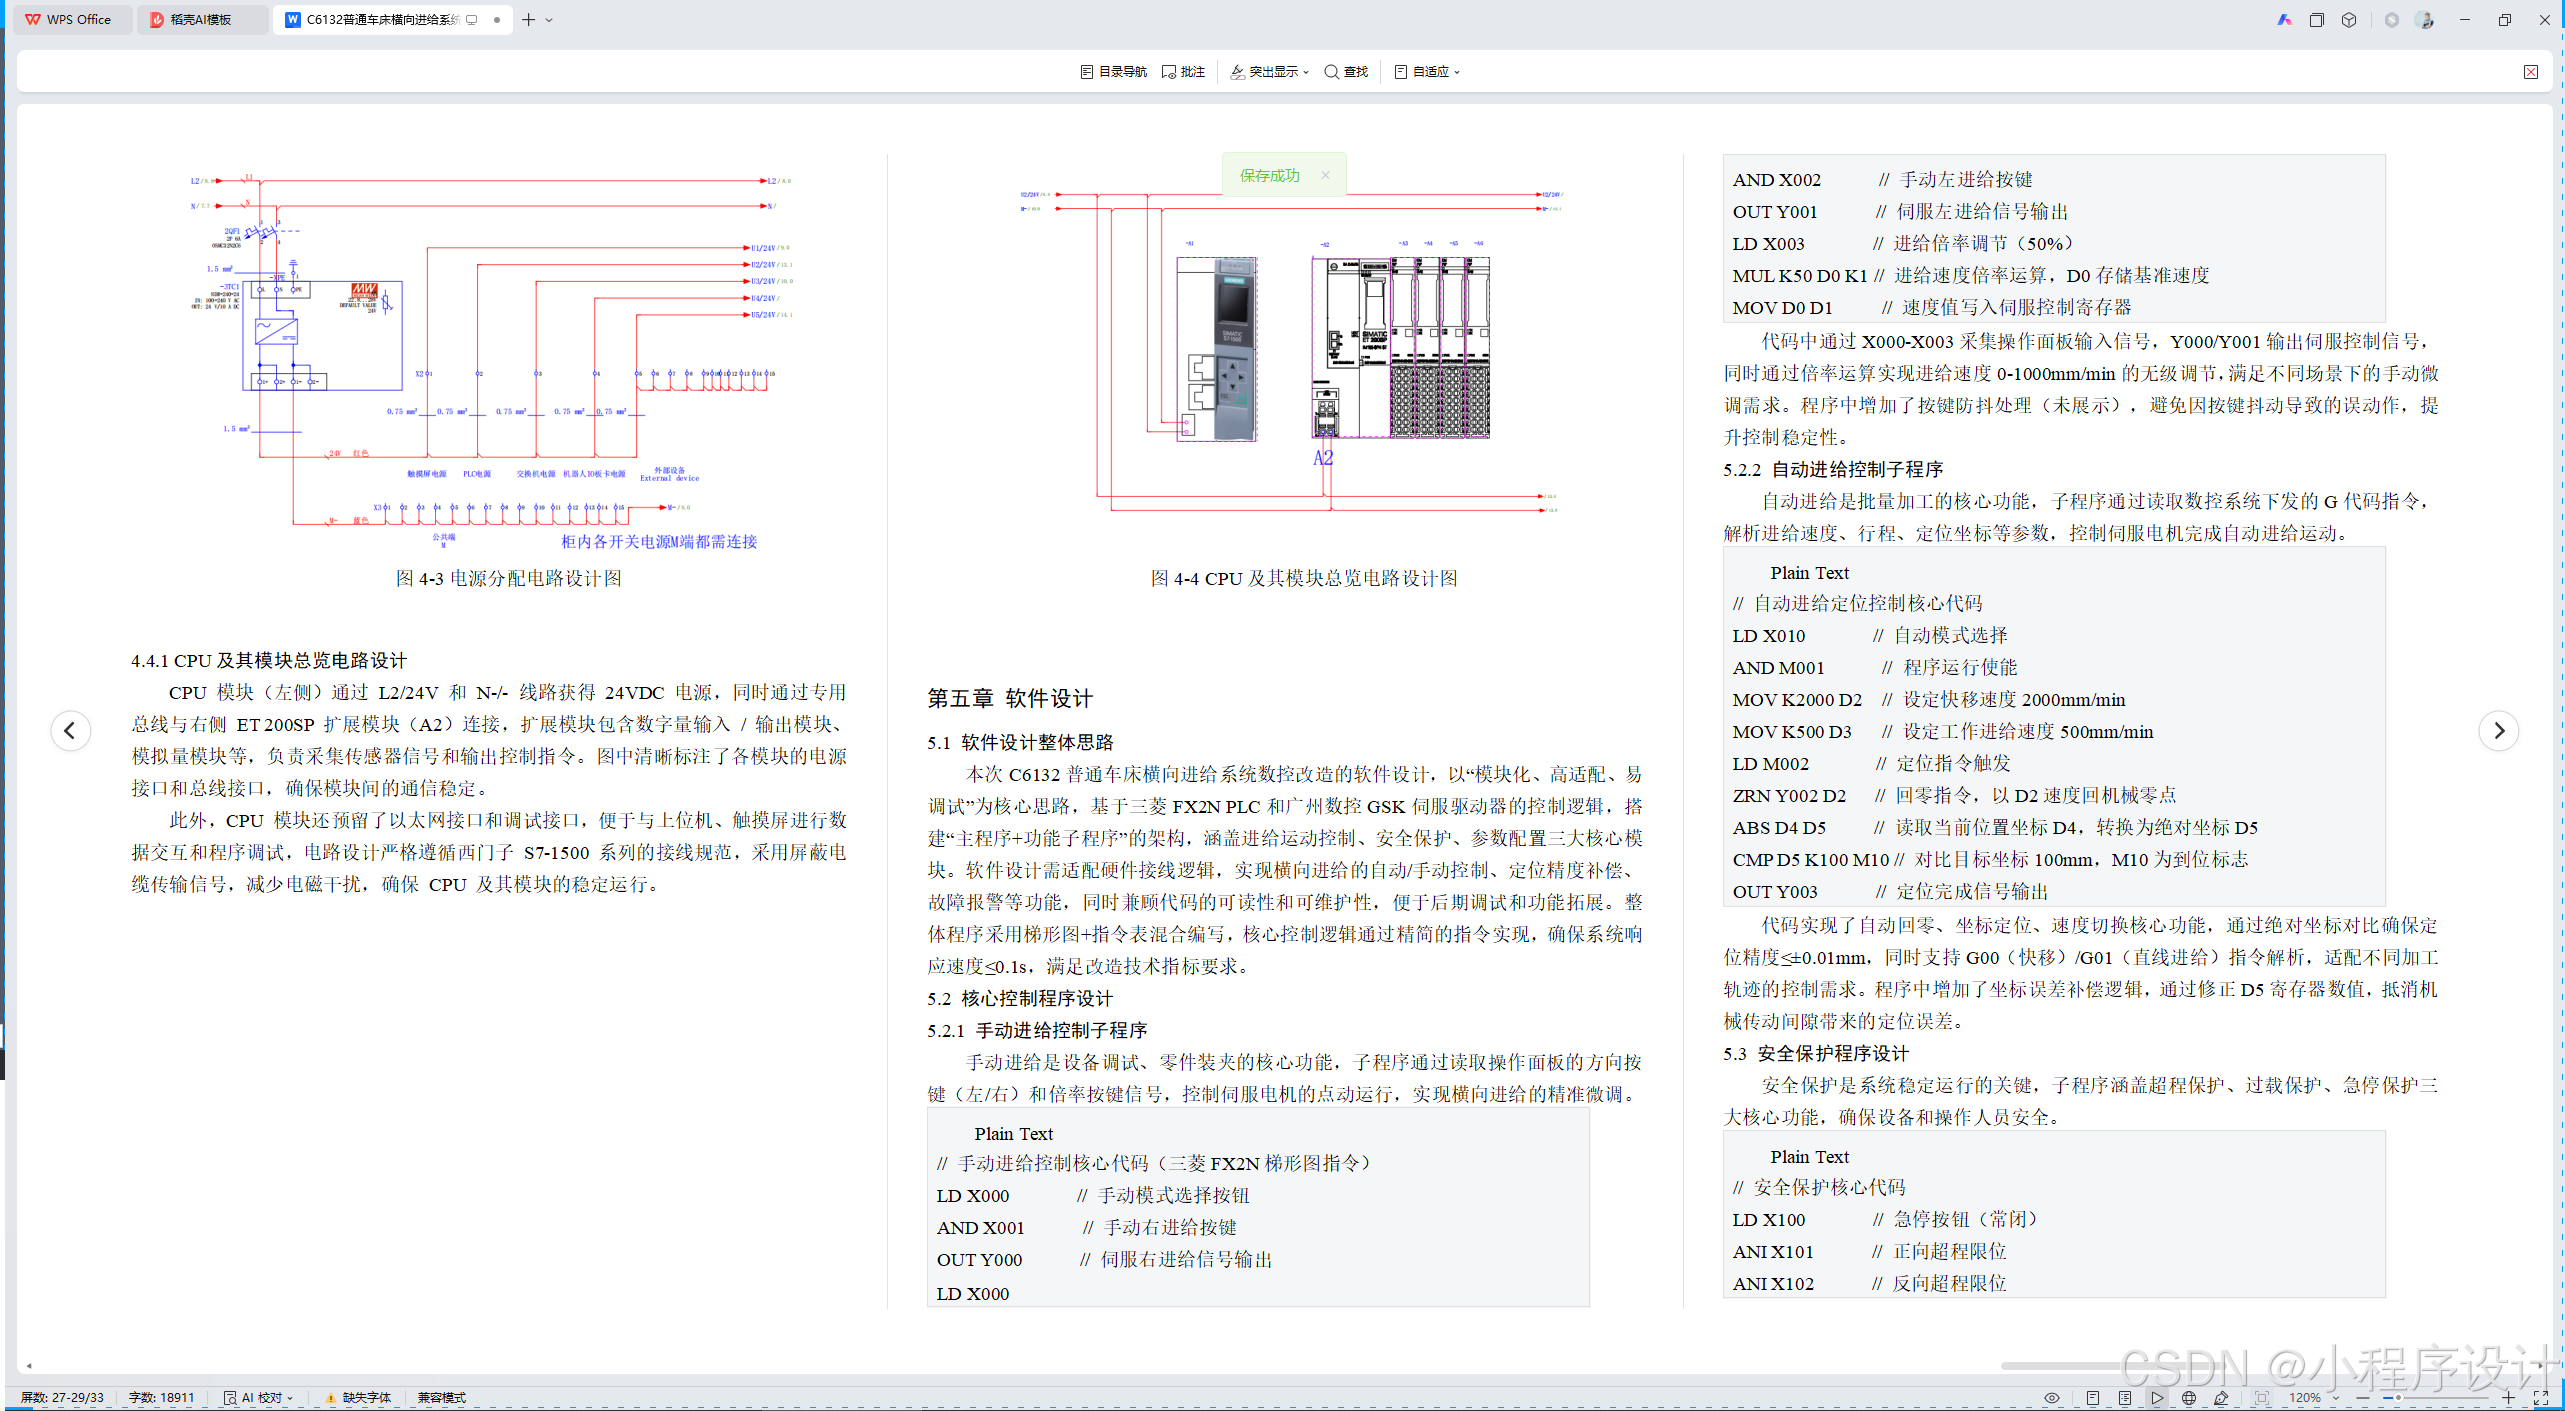Click the multi-window stack icon
Image resolution: width=2565 pixels, height=1411 pixels.
(2316, 20)
